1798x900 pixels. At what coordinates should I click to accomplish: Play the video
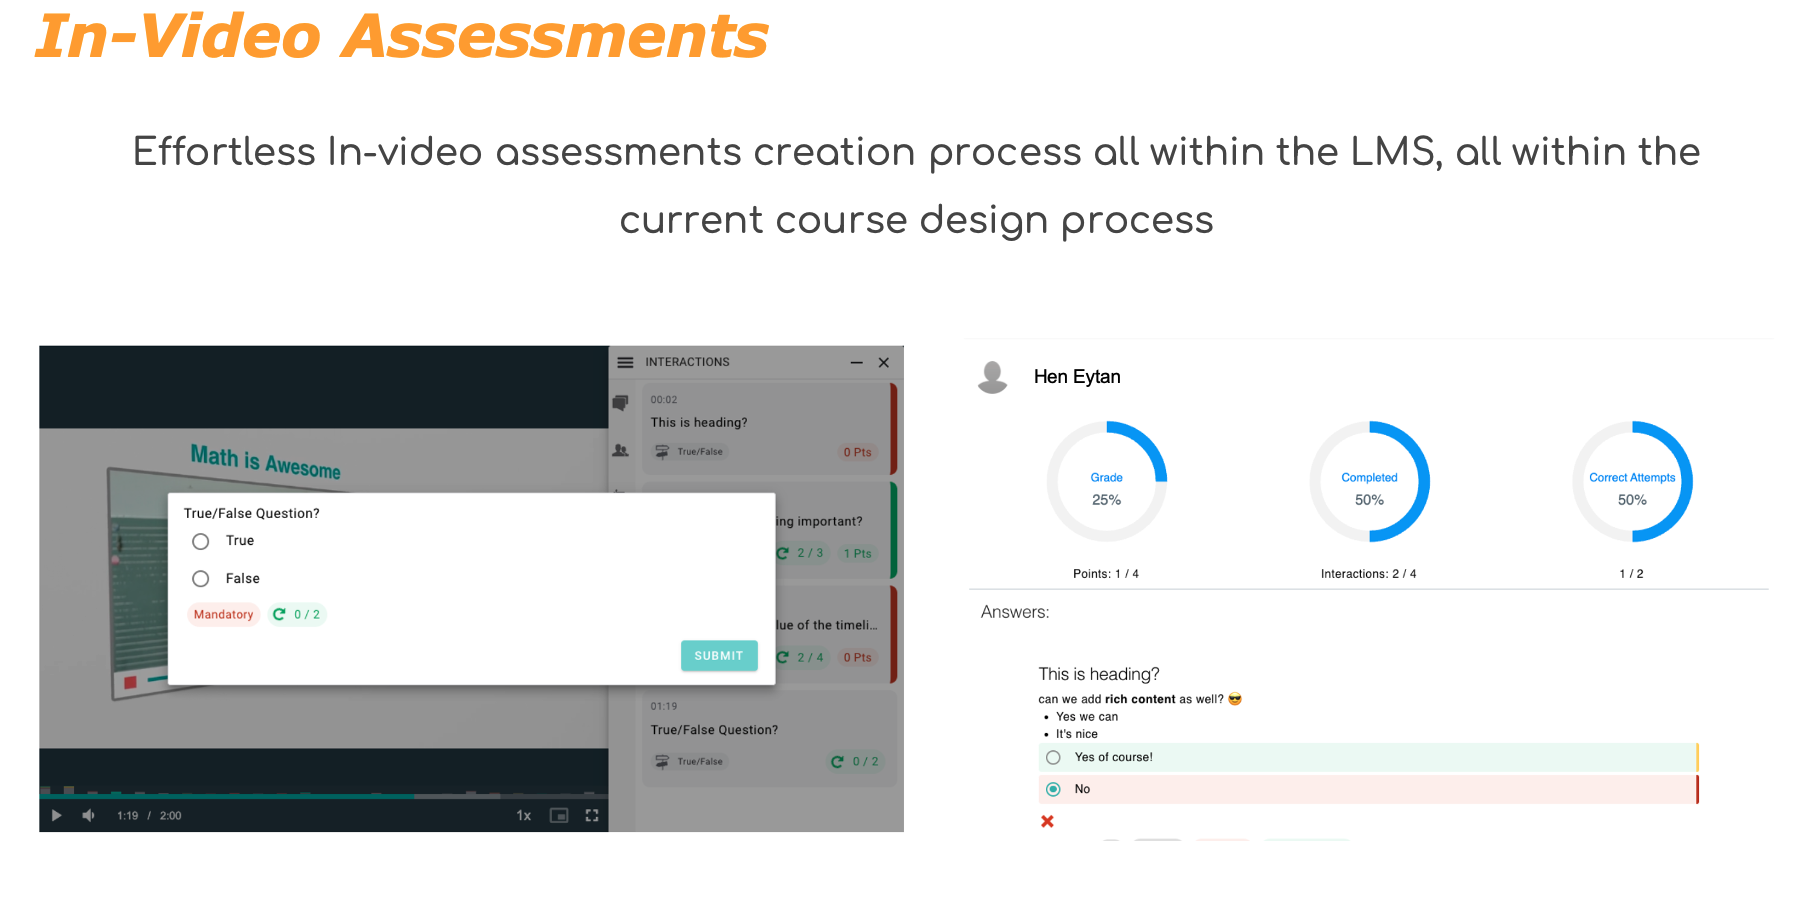pos(56,816)
